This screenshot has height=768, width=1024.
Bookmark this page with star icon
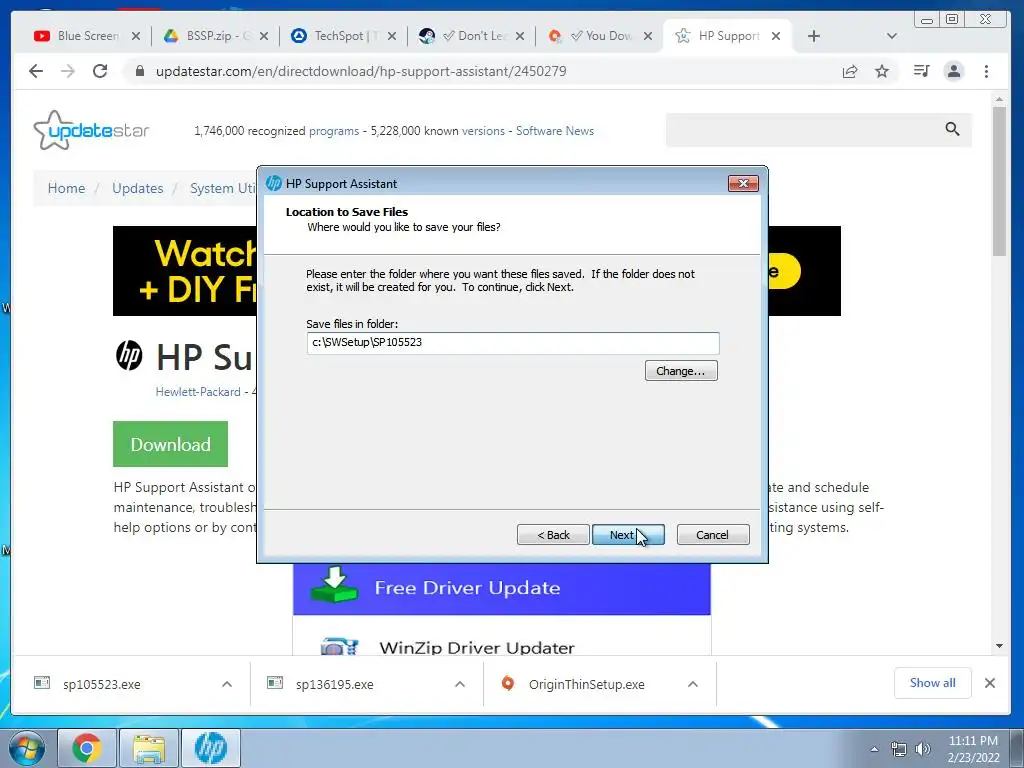(x=882, y=71)
